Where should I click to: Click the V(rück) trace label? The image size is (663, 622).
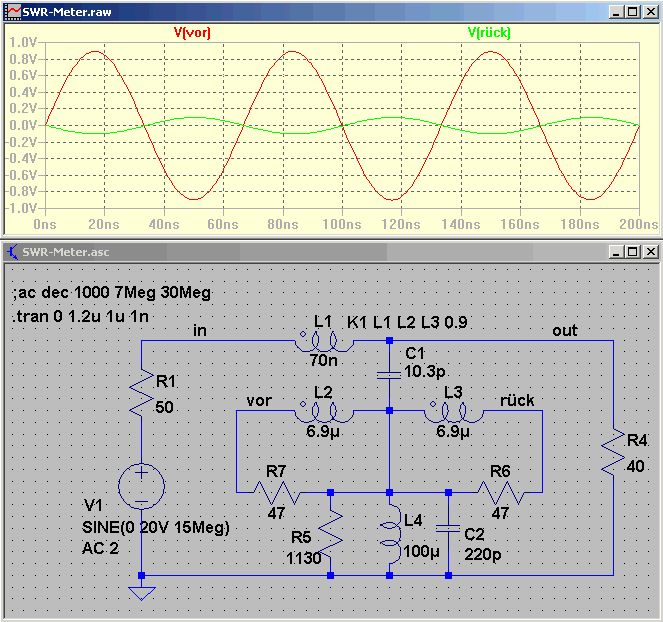[x=489, y=33]
